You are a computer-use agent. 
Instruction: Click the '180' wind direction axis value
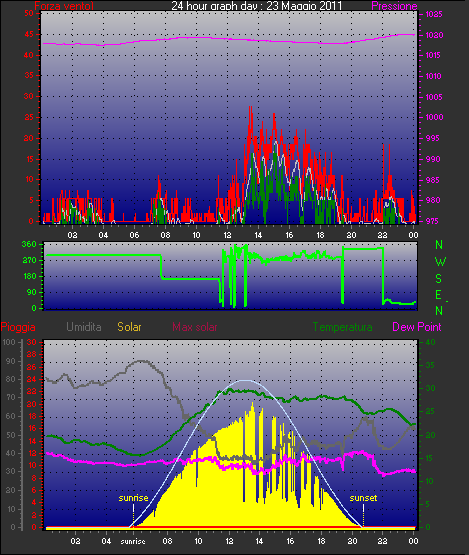click(x=30, y=276)
